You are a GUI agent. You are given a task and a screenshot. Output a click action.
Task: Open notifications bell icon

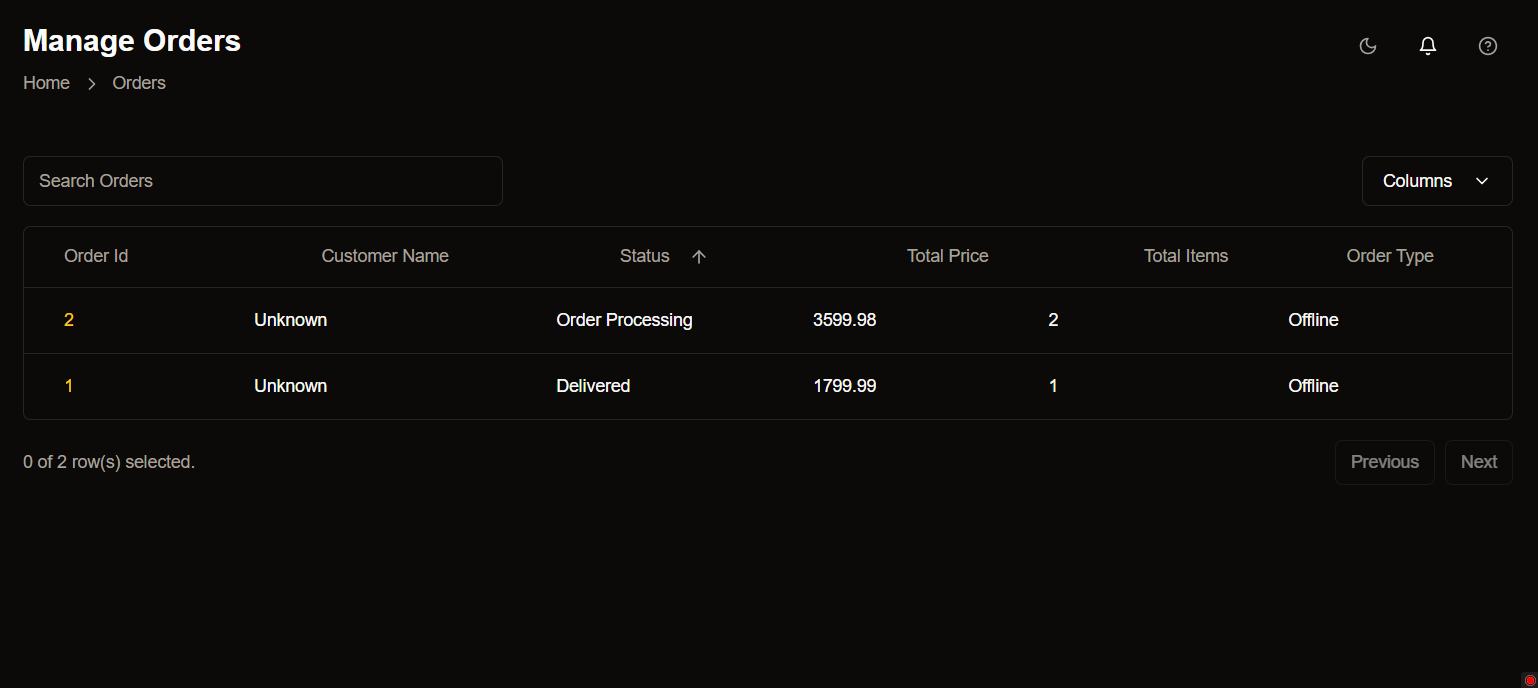[1428, 46]
